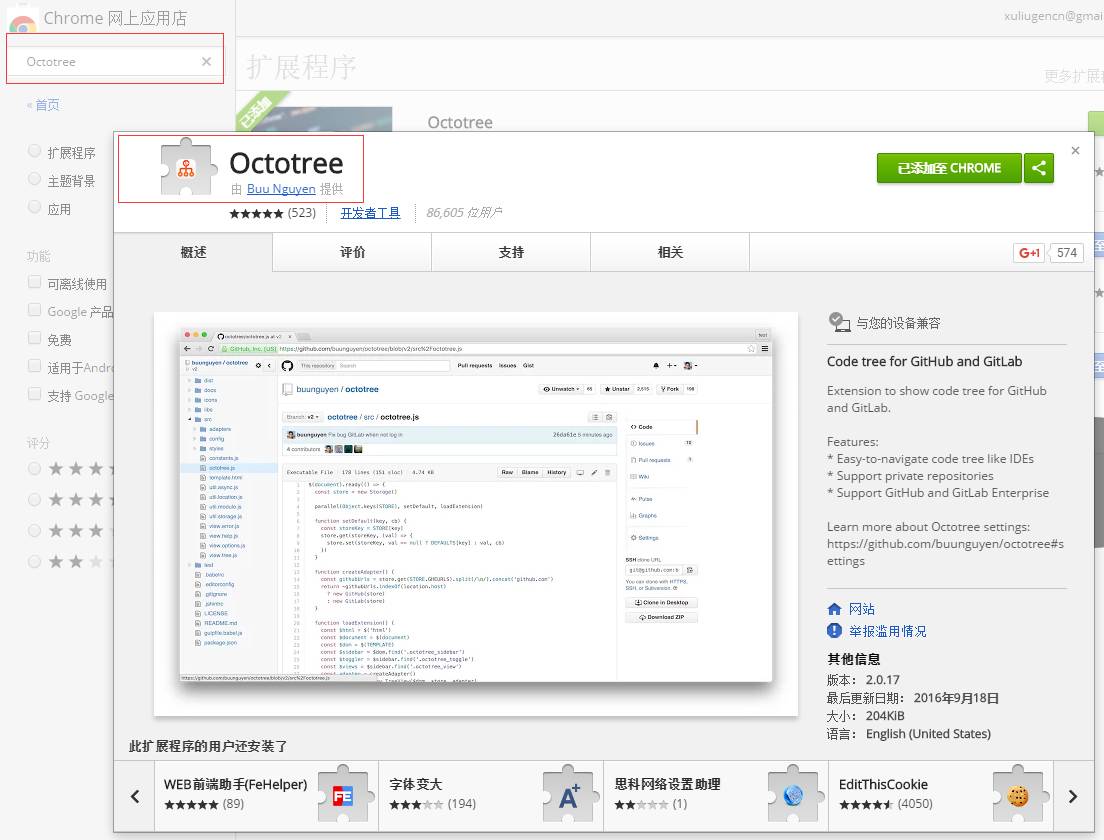Select the 扩展程序 radio button
Viewport: 1104px width, 840px height.
point(34,151)
